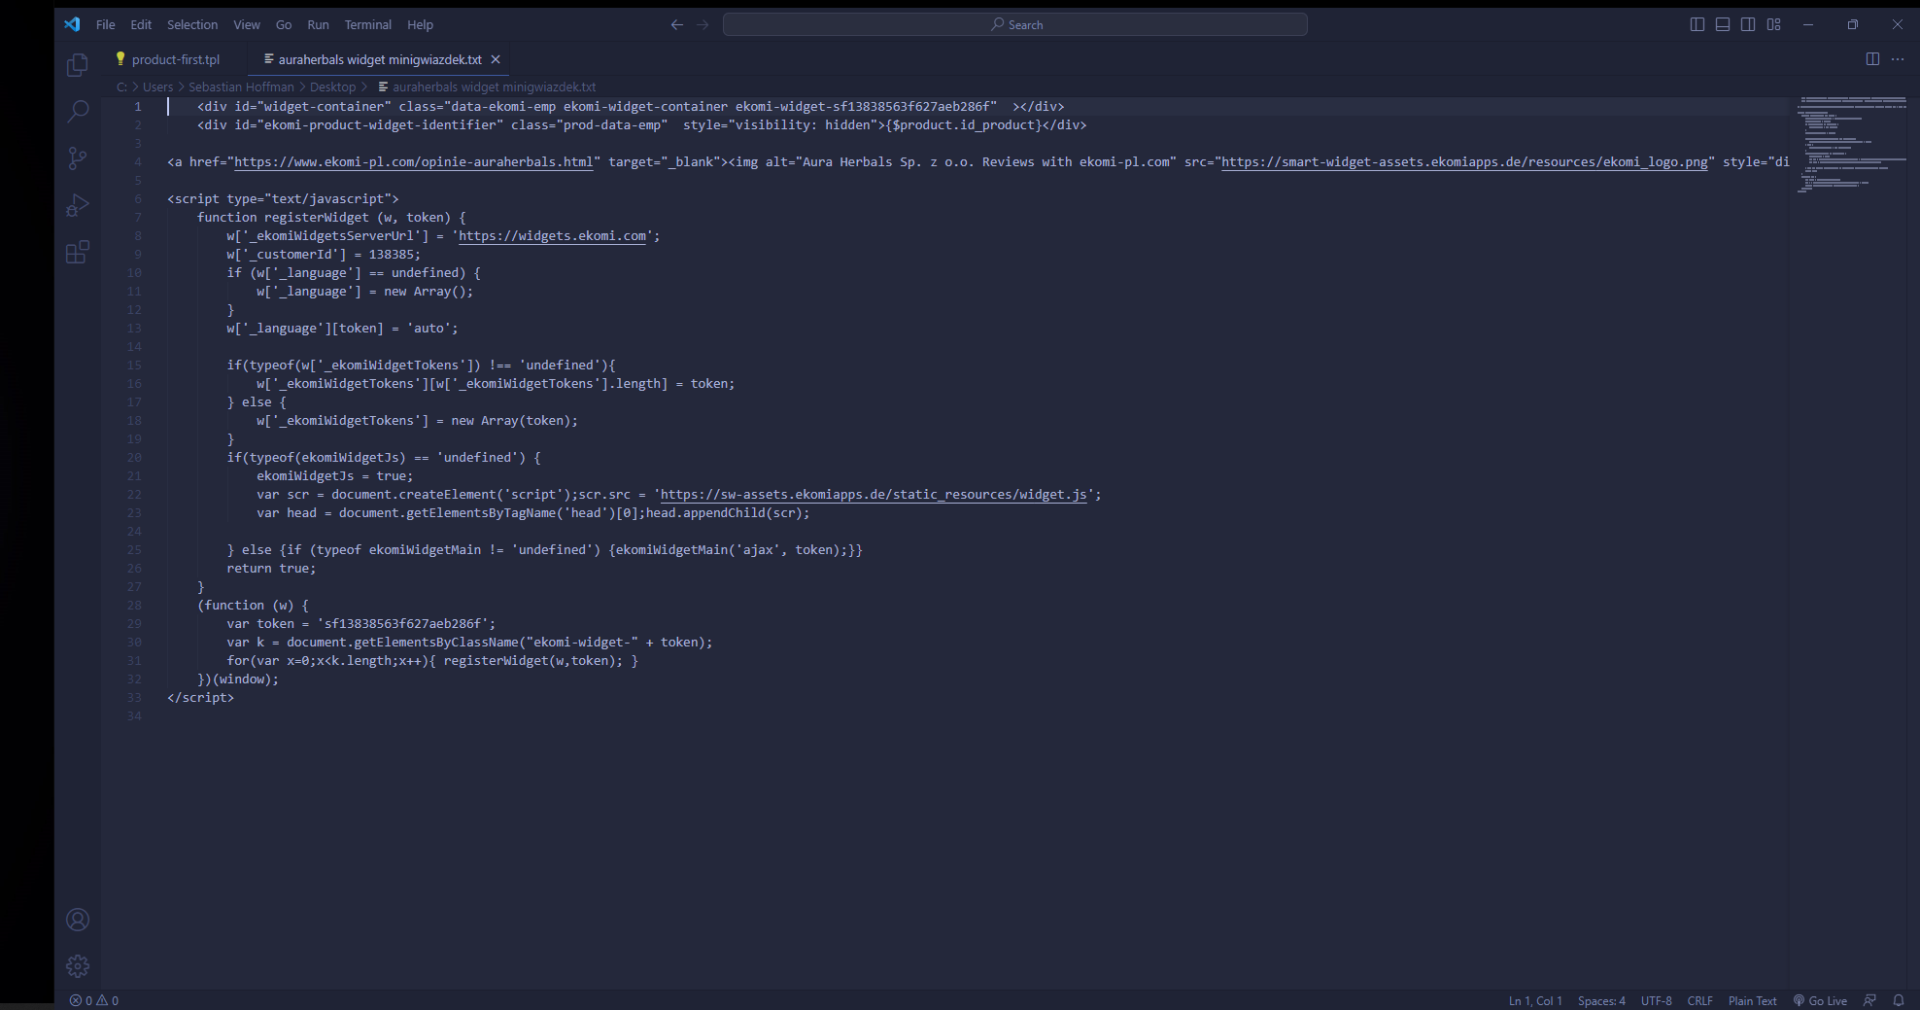1920x1010 pixels.
Task: Click the '</script>' closing tag line
Action: tap(200, 698)
